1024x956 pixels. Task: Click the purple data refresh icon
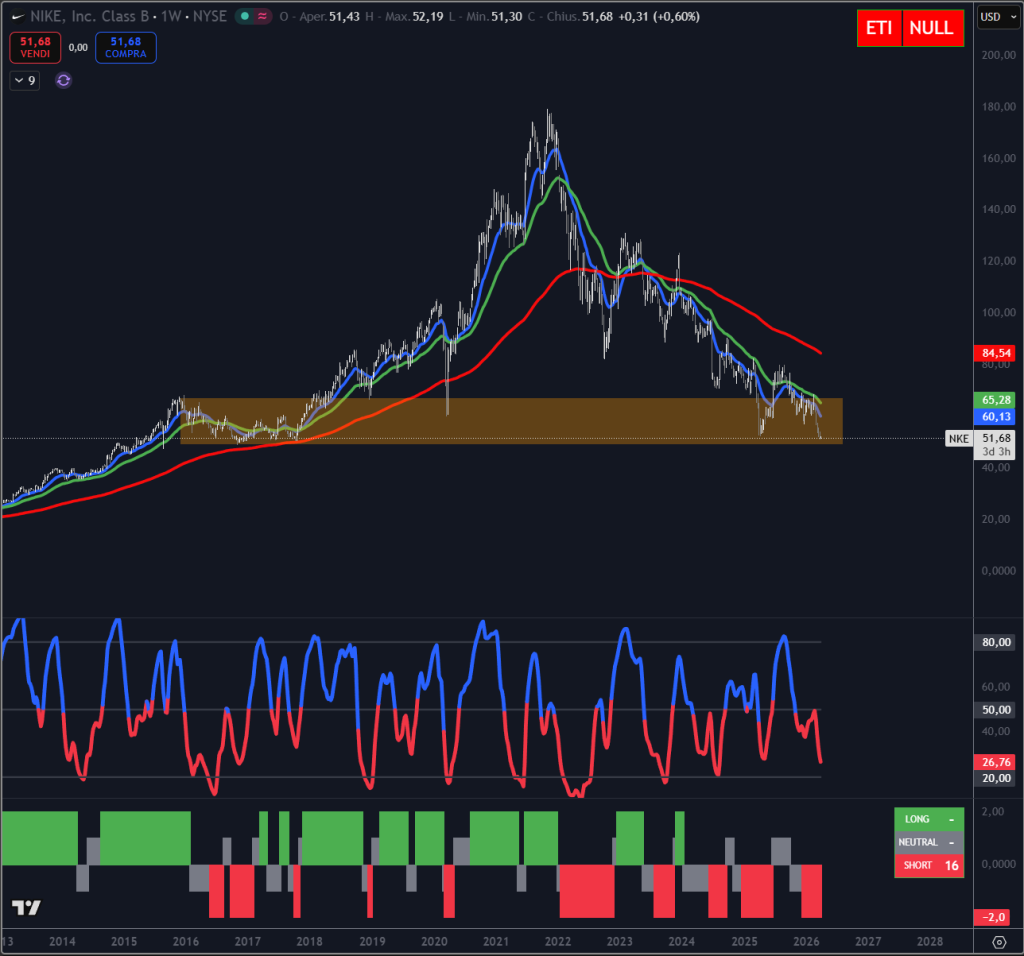click(63, 80)
